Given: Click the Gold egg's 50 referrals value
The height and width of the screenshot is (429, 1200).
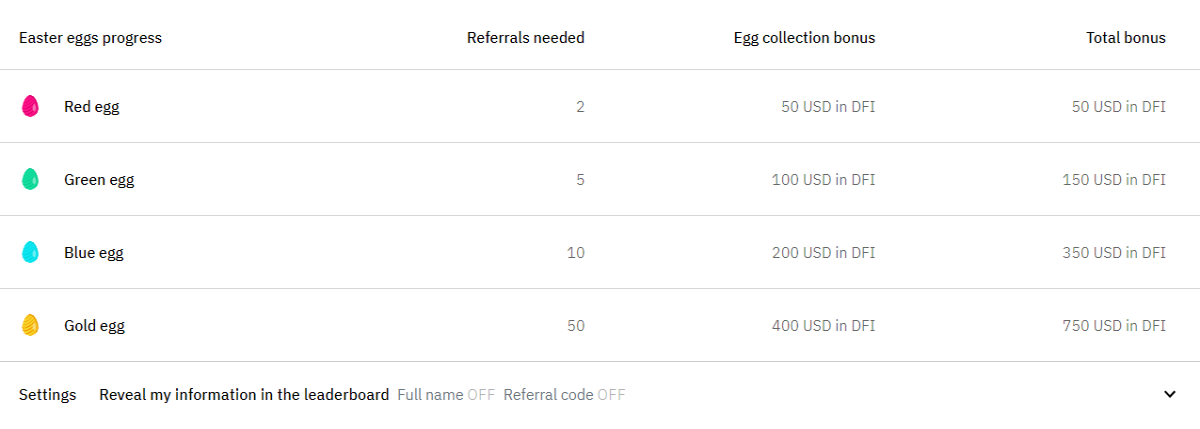Looking at the screenshot, I should click(x=575, y=325).
